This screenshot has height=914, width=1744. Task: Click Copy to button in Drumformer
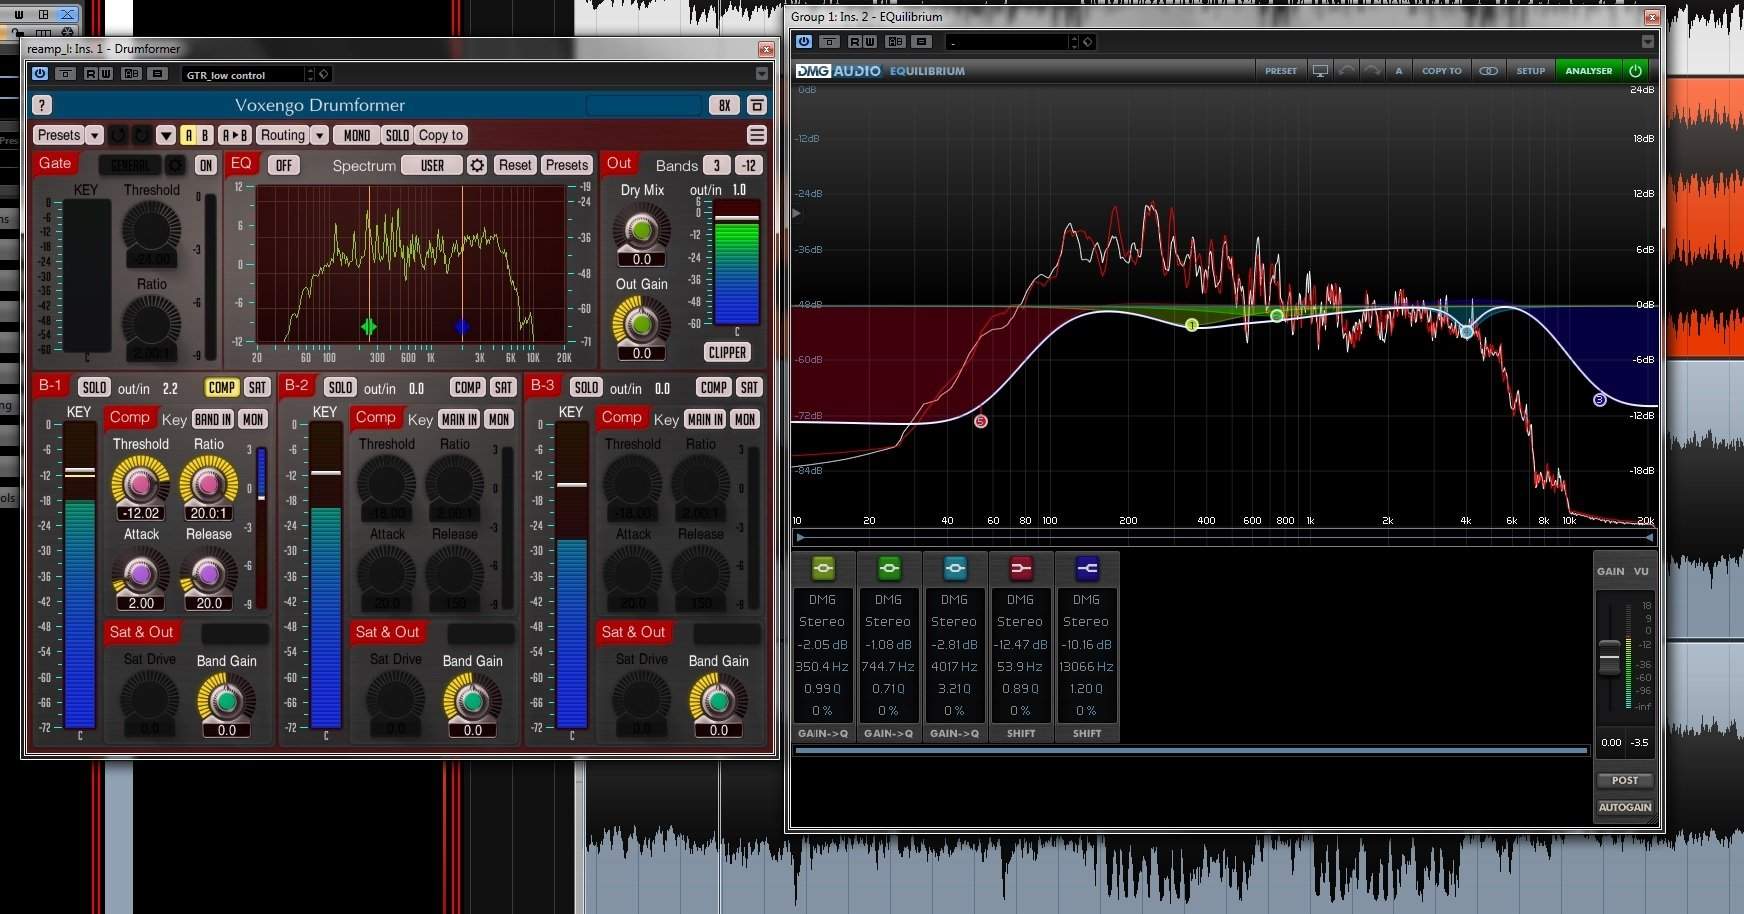click(440, 135)
